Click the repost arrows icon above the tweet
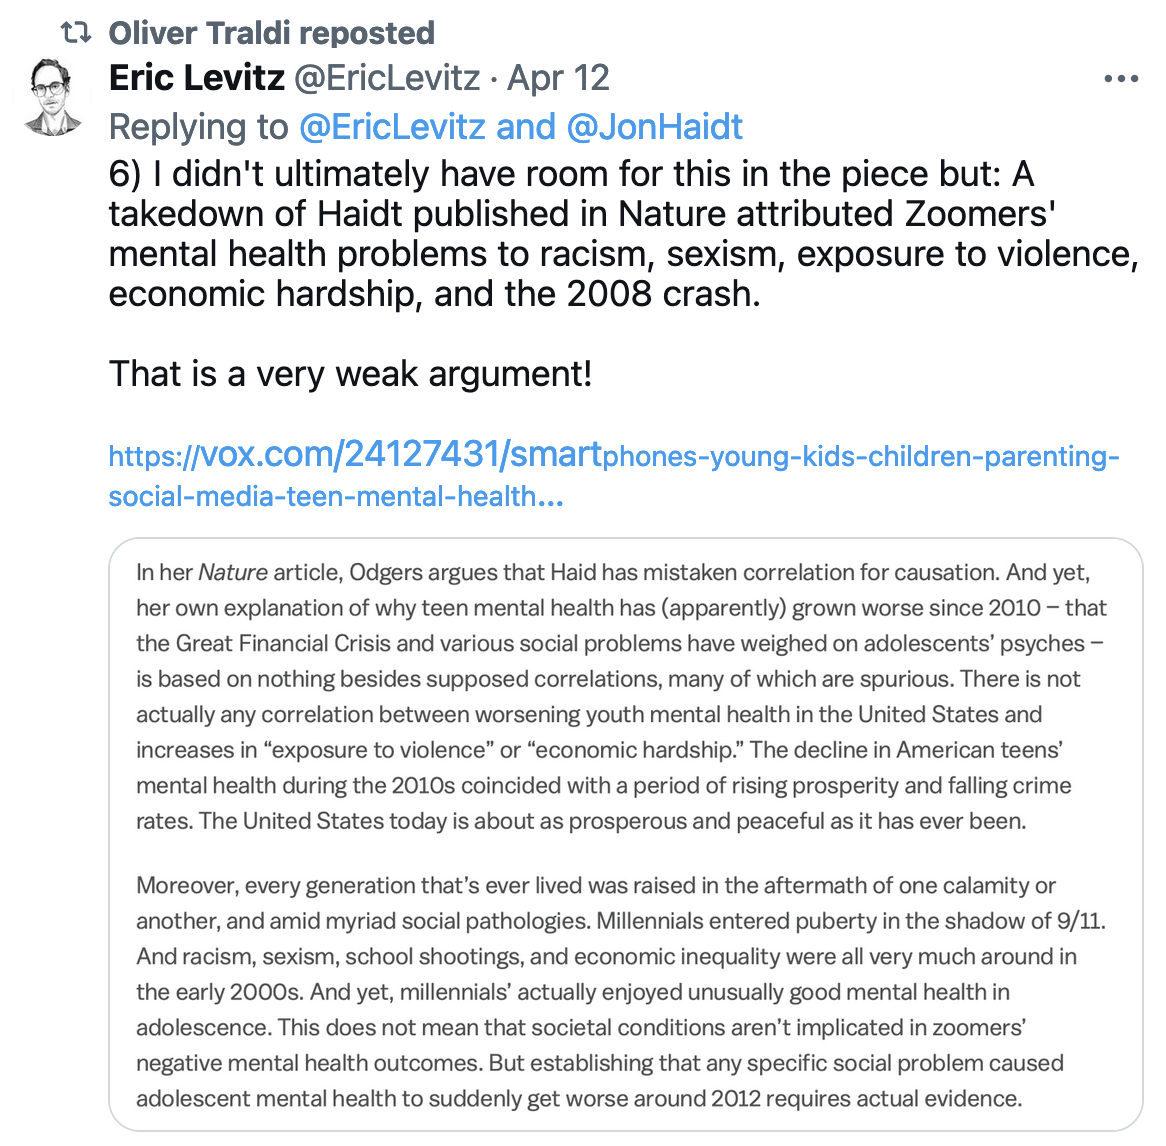 76,33
